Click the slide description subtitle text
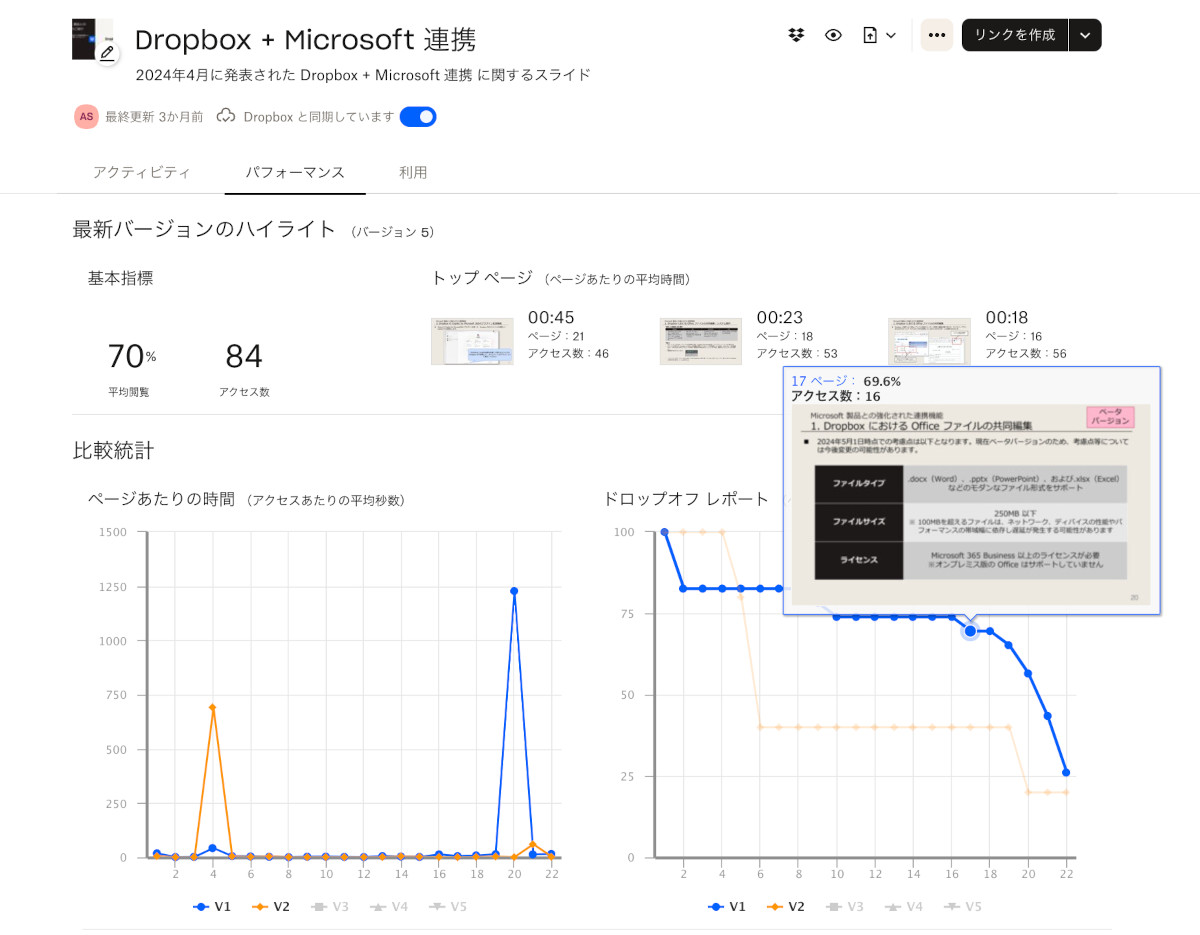The height and width of the screenshot is (935, 1200). point(364,74)
